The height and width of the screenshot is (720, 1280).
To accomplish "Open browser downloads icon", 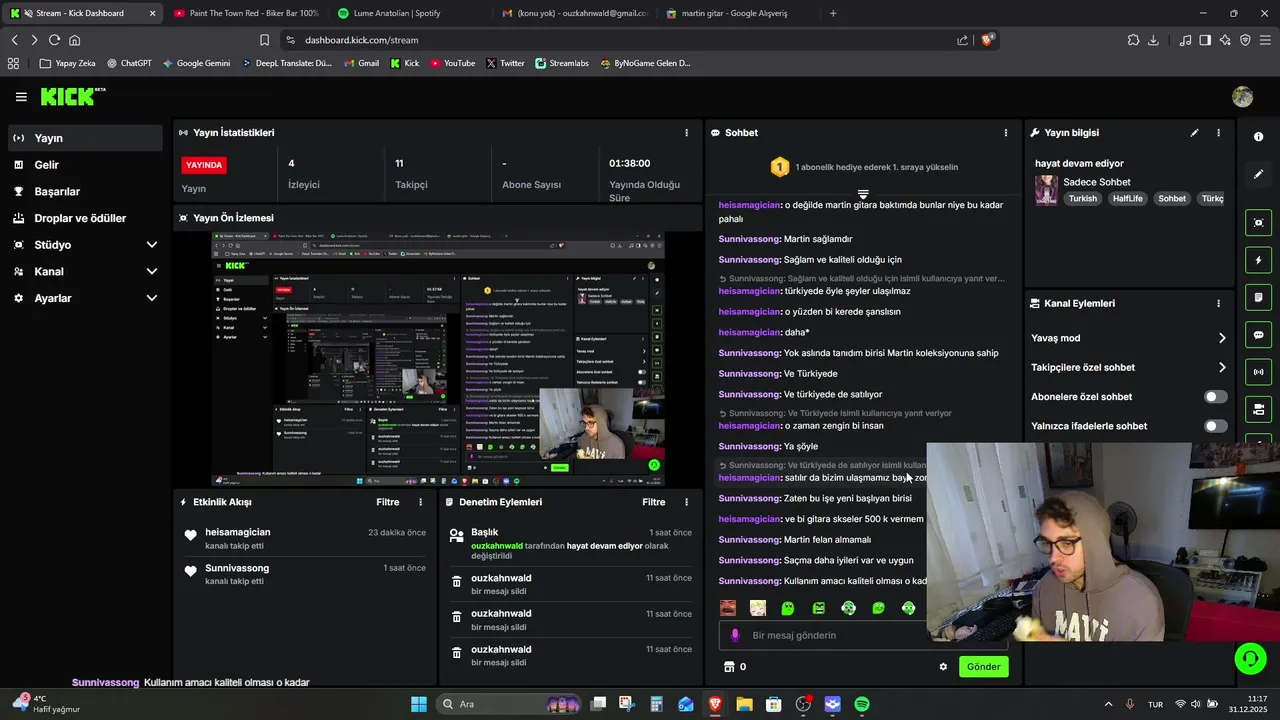I will pos(1153,40).
